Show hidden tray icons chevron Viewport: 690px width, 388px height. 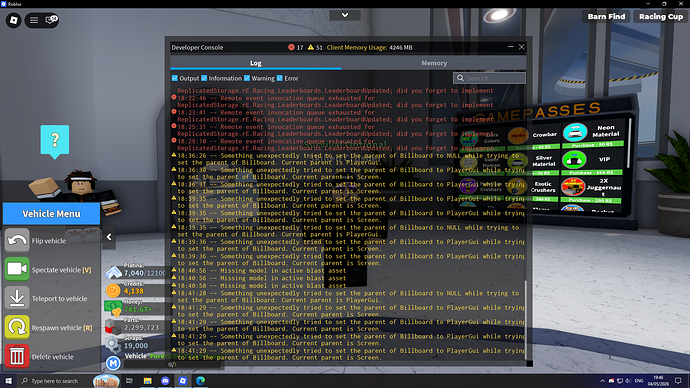pos(602,381)
